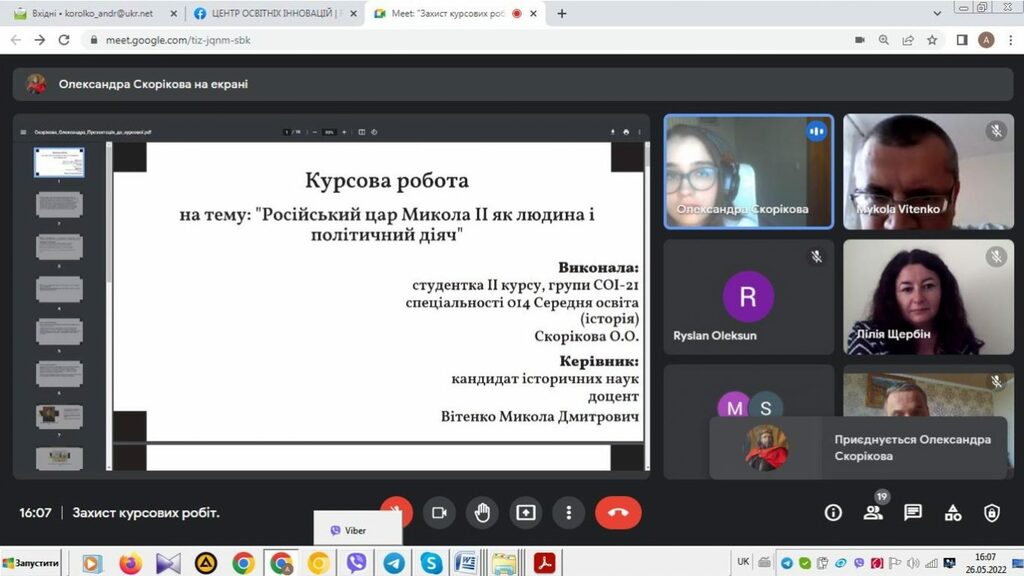
Task: Leave the call with red hang-up button
Action: point(618,512)
